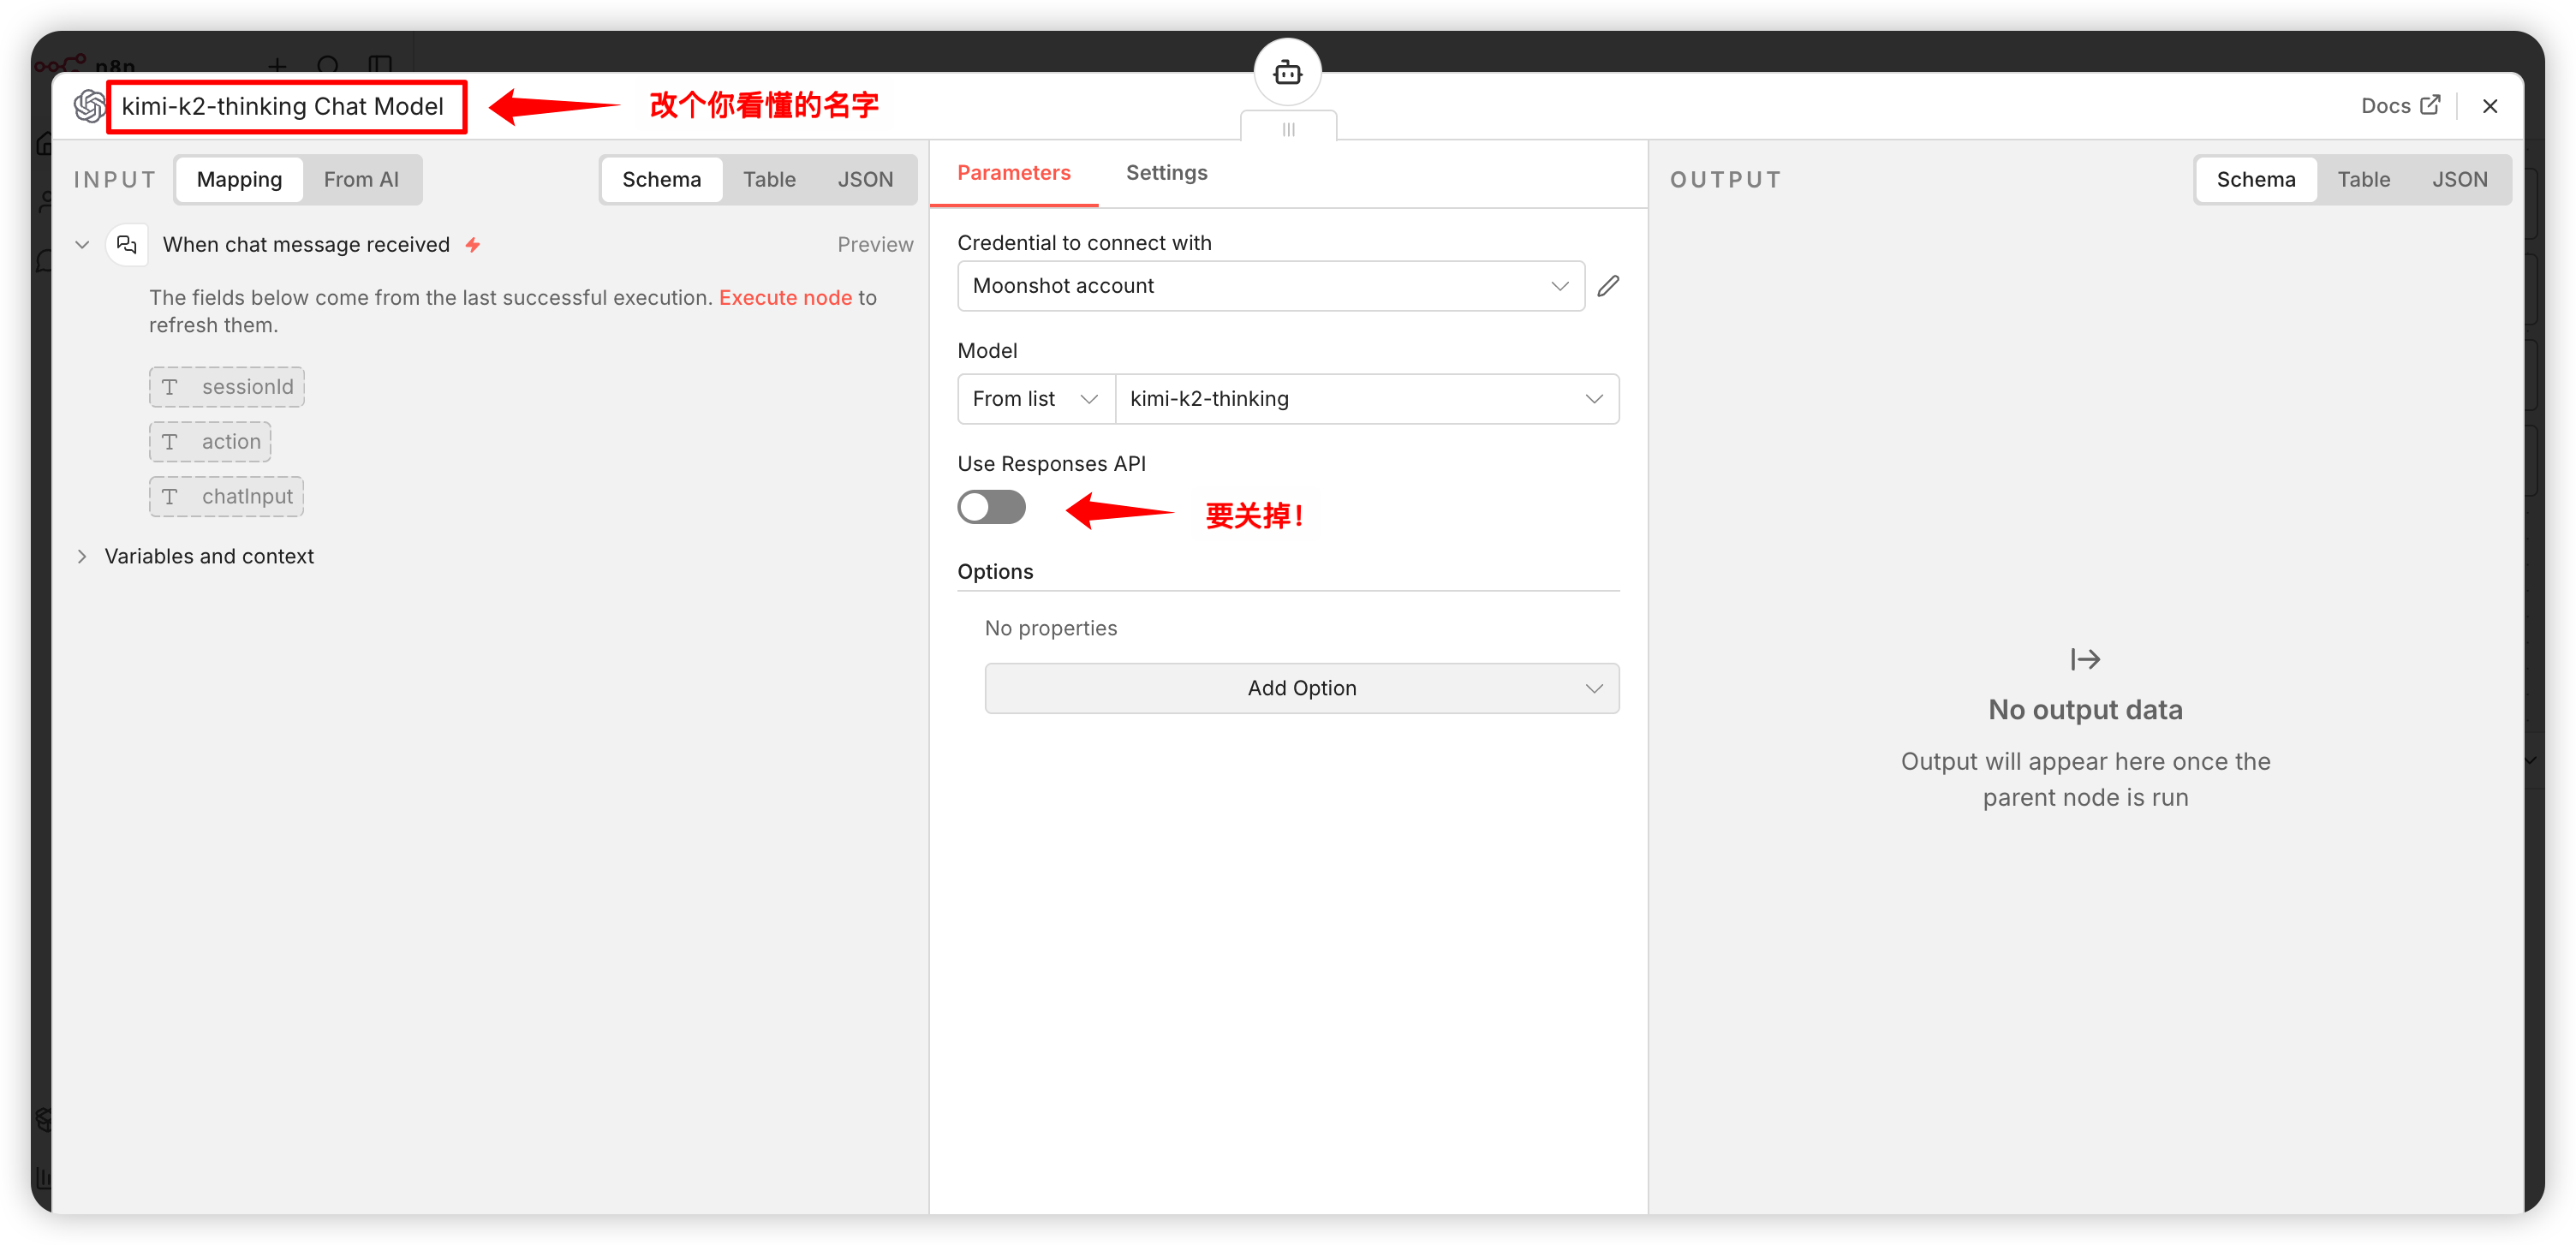2576x1245 pixels.
Task: Switch input view to From AI
Action: coord(360,179)
